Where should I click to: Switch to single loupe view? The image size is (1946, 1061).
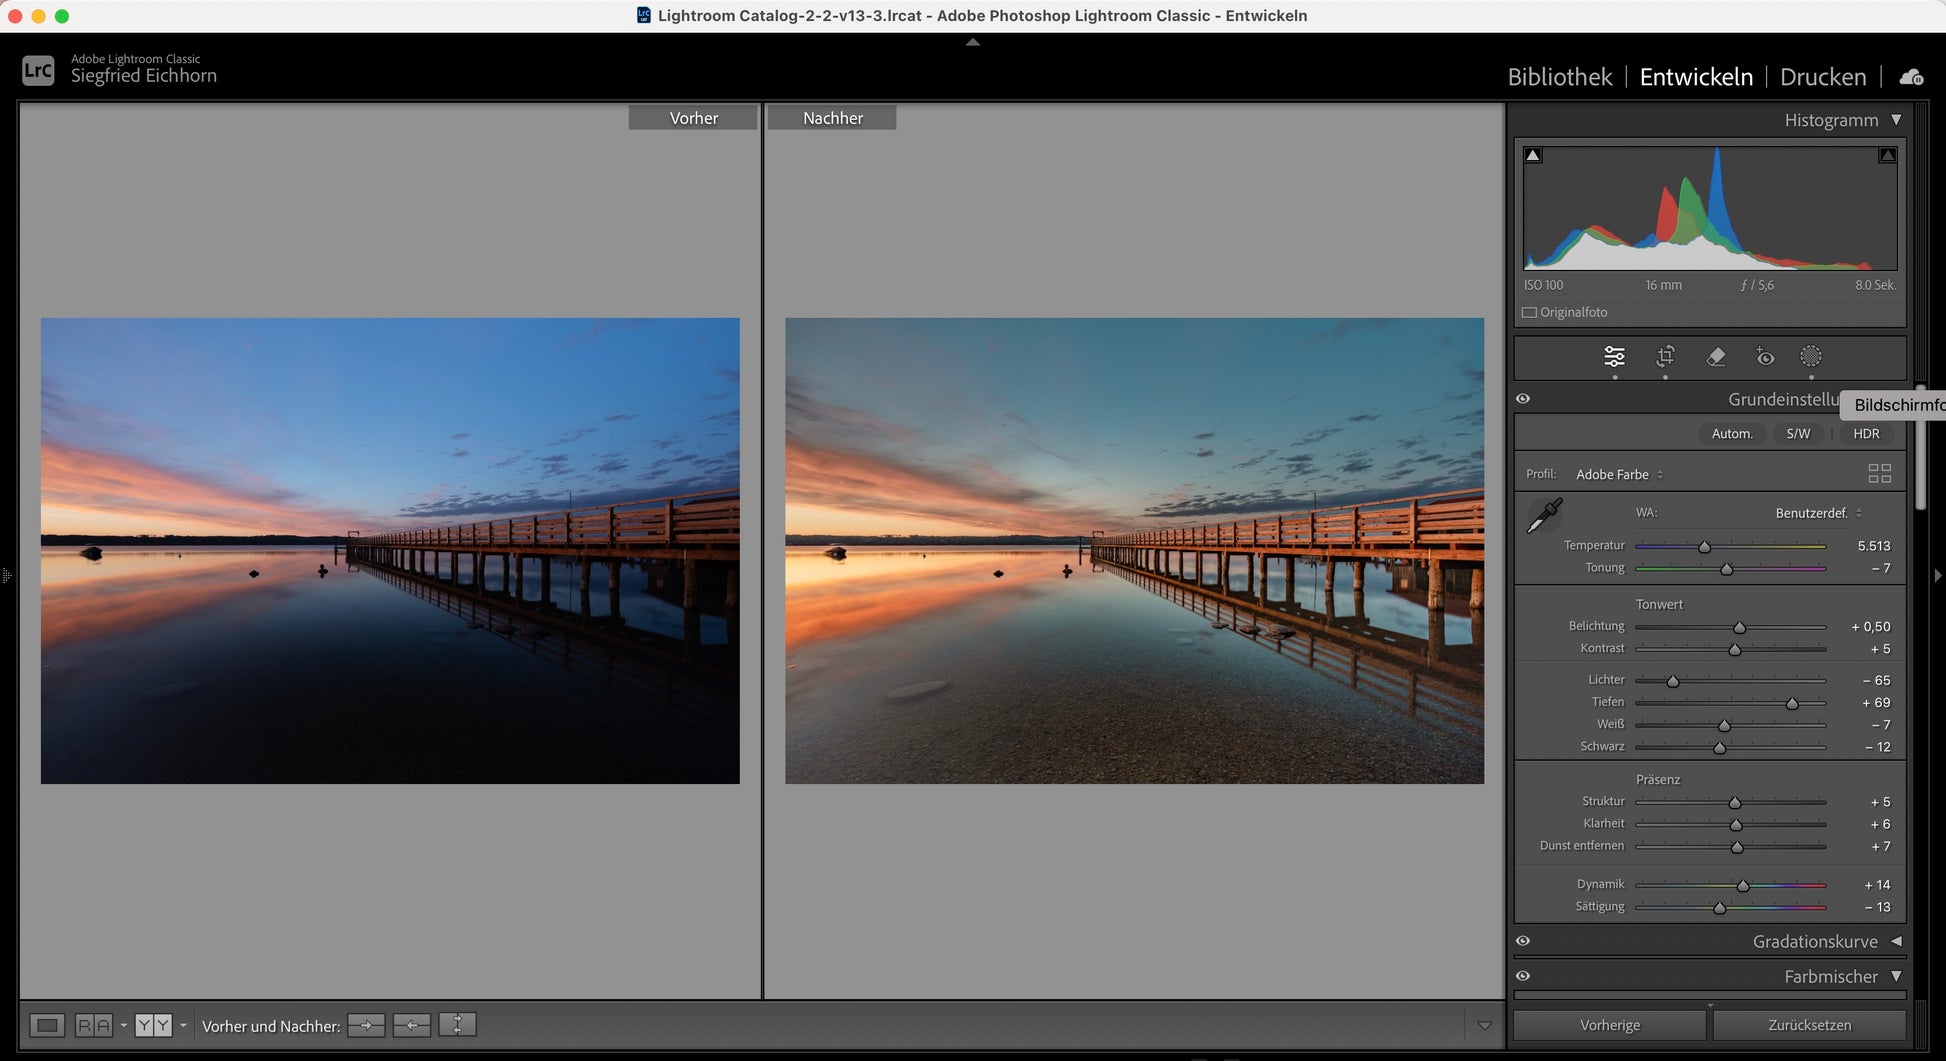coord(47,1026)
